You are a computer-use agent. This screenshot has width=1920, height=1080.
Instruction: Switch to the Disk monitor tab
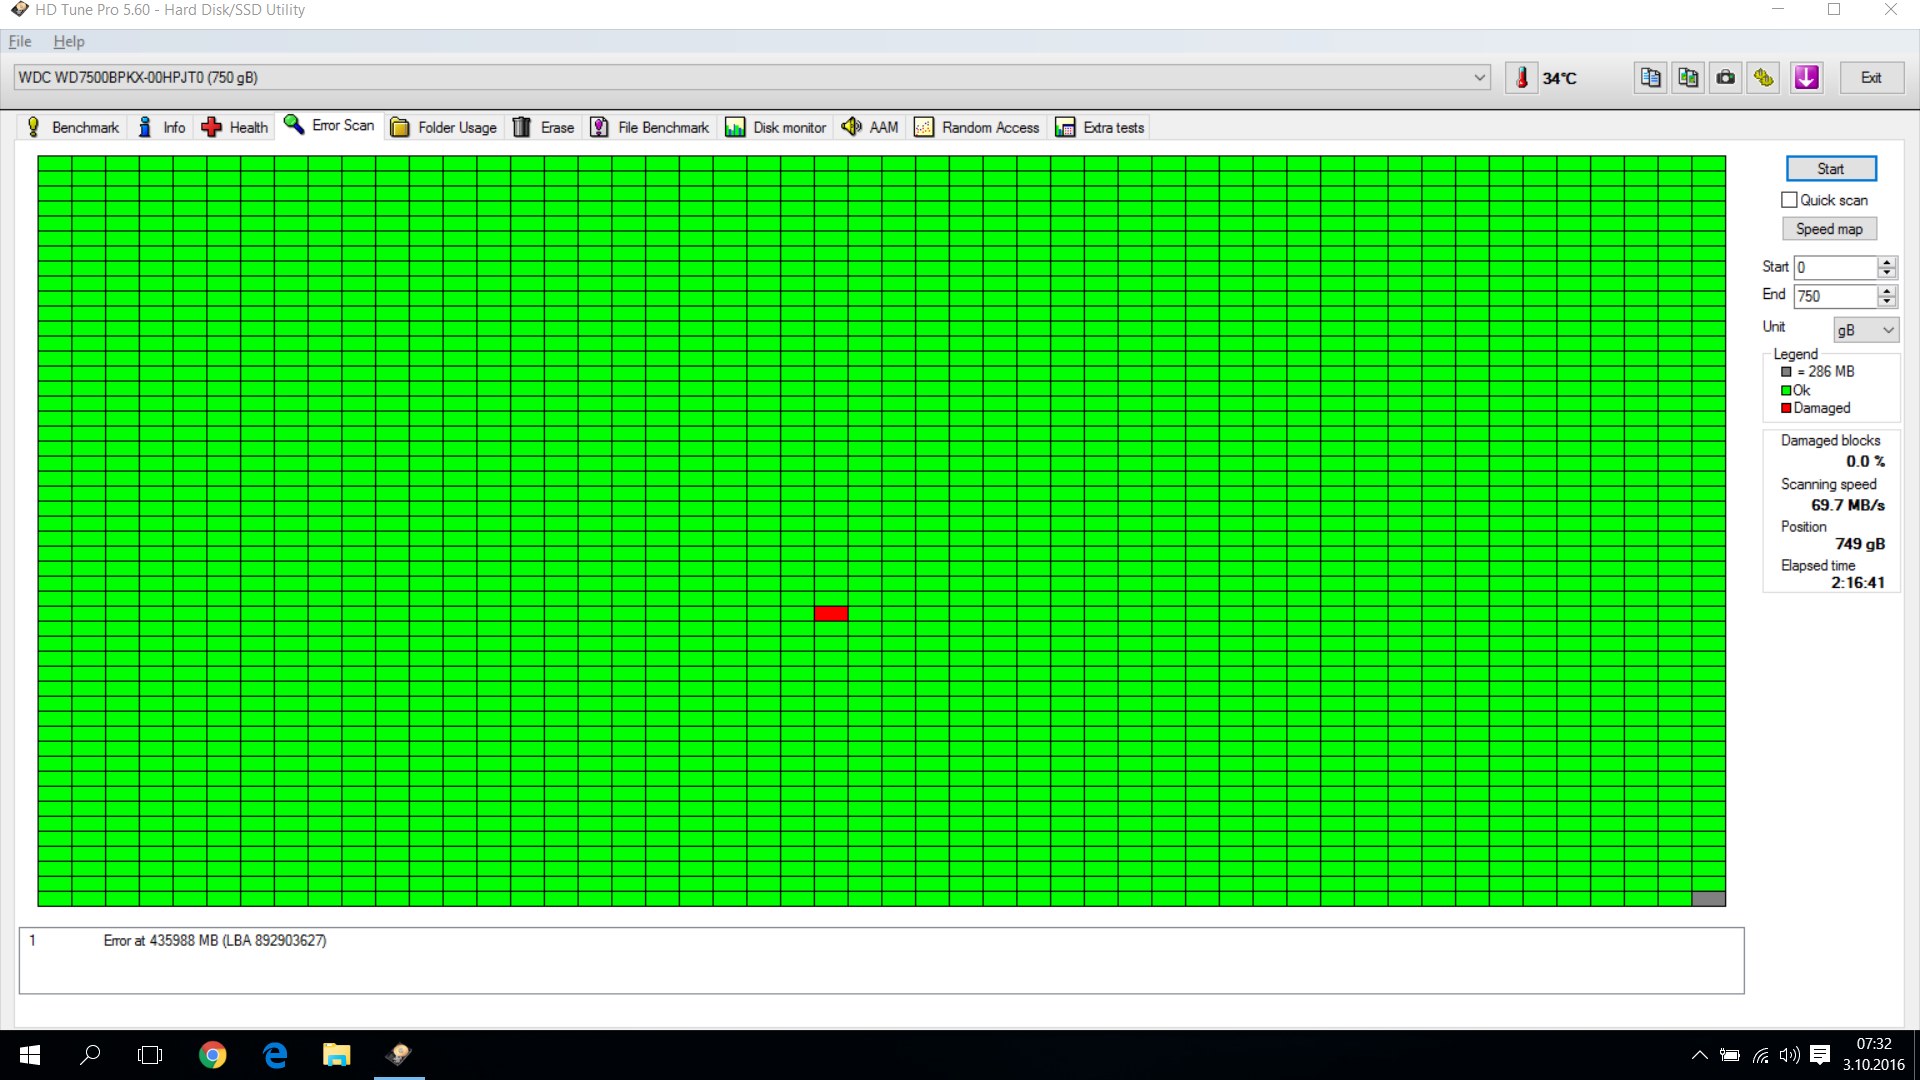click(x=776, y=127)
